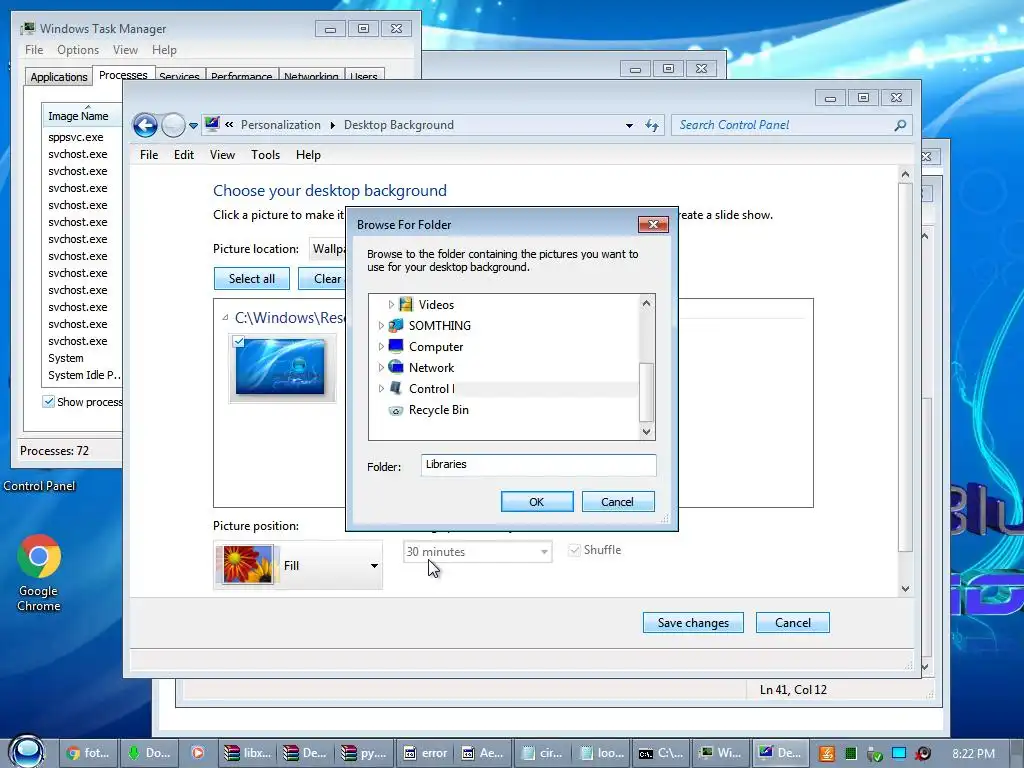Click the Back arrow in Desktop Background window
This screenshot has width=1024, height=768.
coord(145,125)
